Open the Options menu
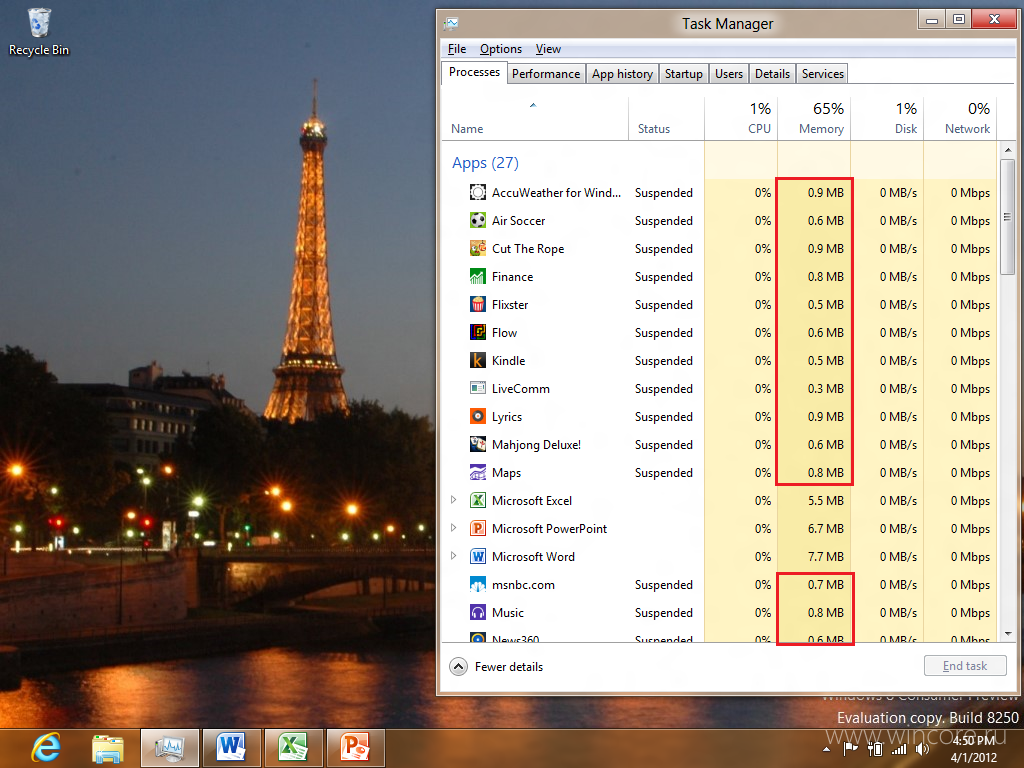 coord(501,49)
